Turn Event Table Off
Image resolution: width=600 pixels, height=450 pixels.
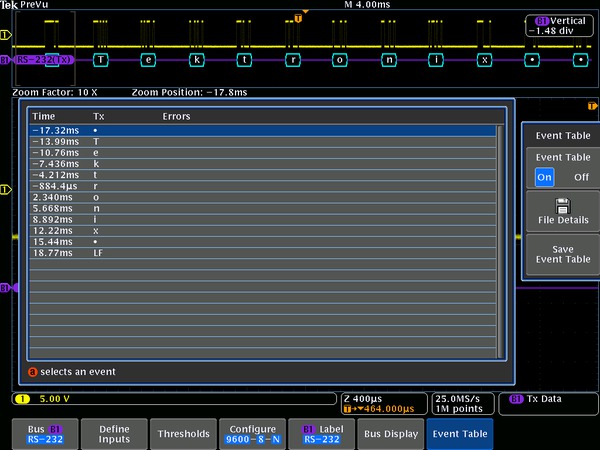(x=581, y=177)
